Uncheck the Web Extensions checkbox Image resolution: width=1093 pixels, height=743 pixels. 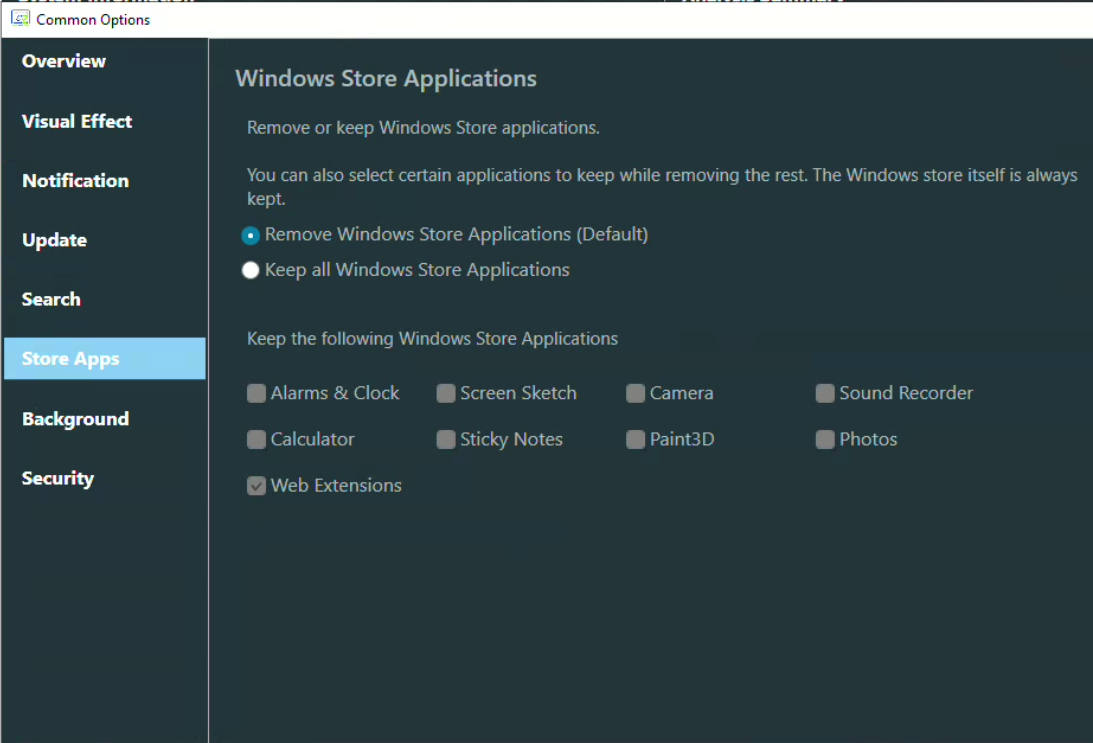(257, 486)
